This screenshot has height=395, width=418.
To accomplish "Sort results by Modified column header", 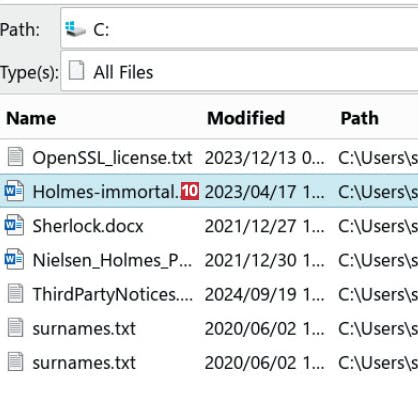I will point(246,118).
